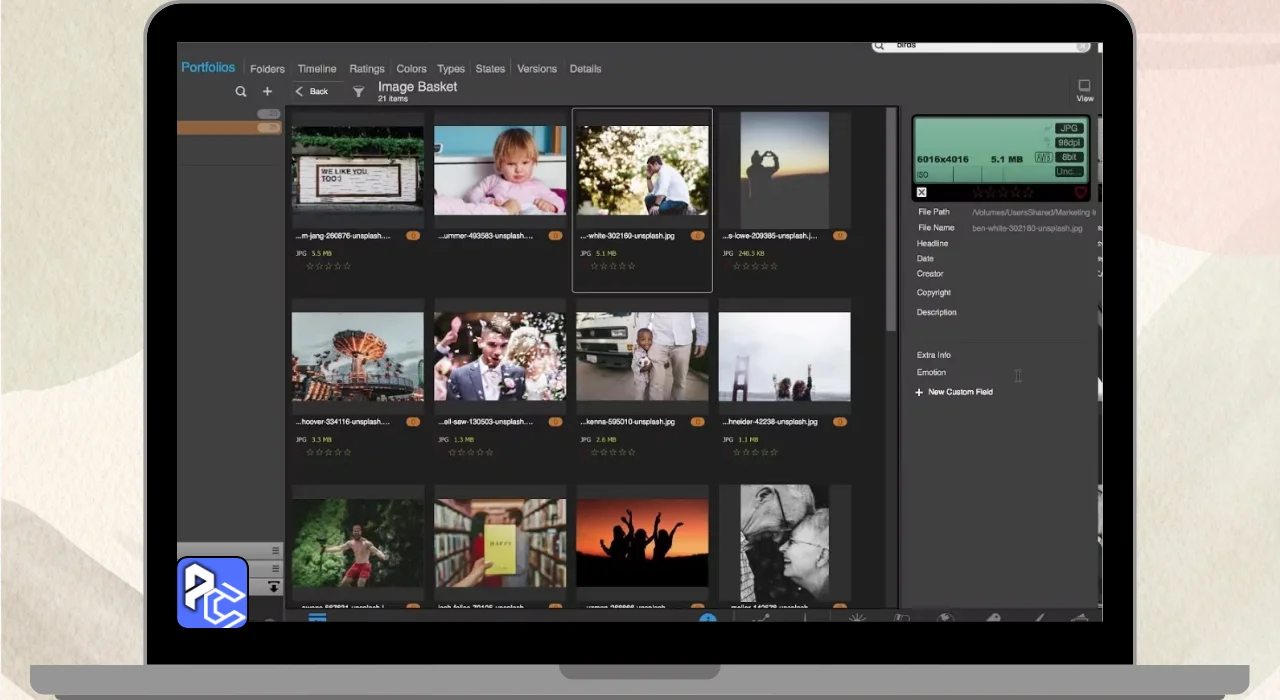
Task: Toggle the orange badge on the carousel image
Action: (x=413, y=422)
